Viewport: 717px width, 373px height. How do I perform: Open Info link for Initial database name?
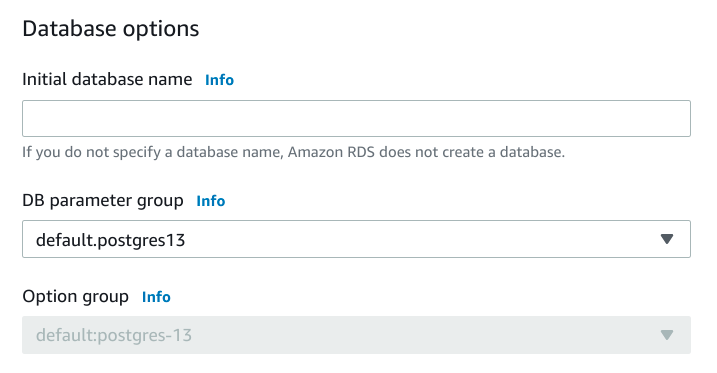219,80
